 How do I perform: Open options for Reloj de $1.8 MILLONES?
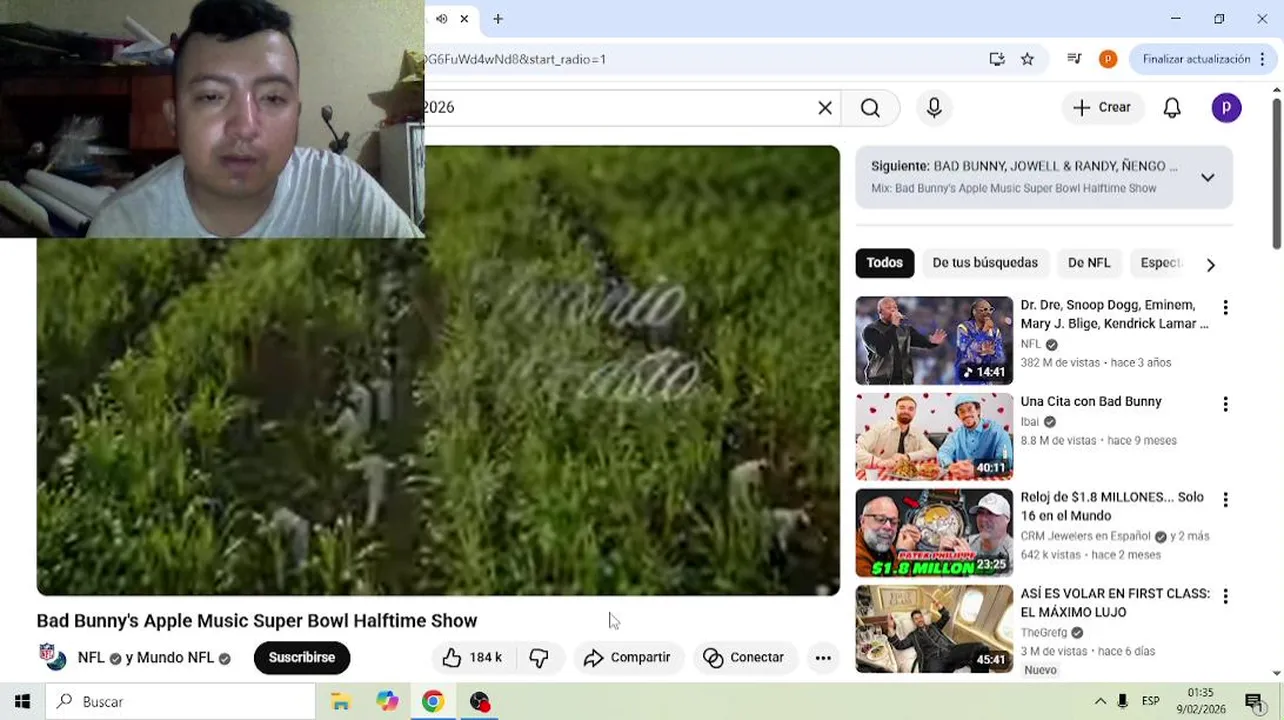pos(1225,500)
